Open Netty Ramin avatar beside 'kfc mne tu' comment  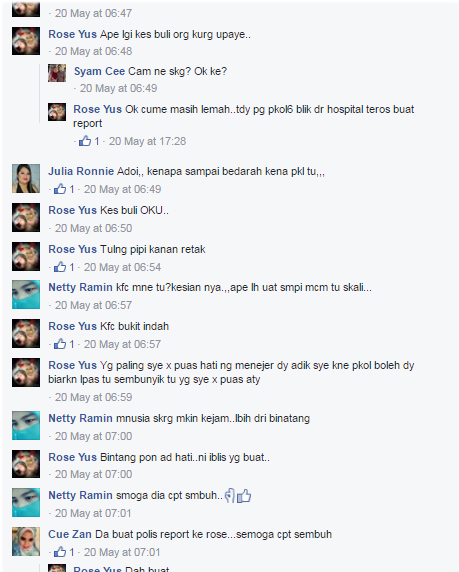(26, 294)
